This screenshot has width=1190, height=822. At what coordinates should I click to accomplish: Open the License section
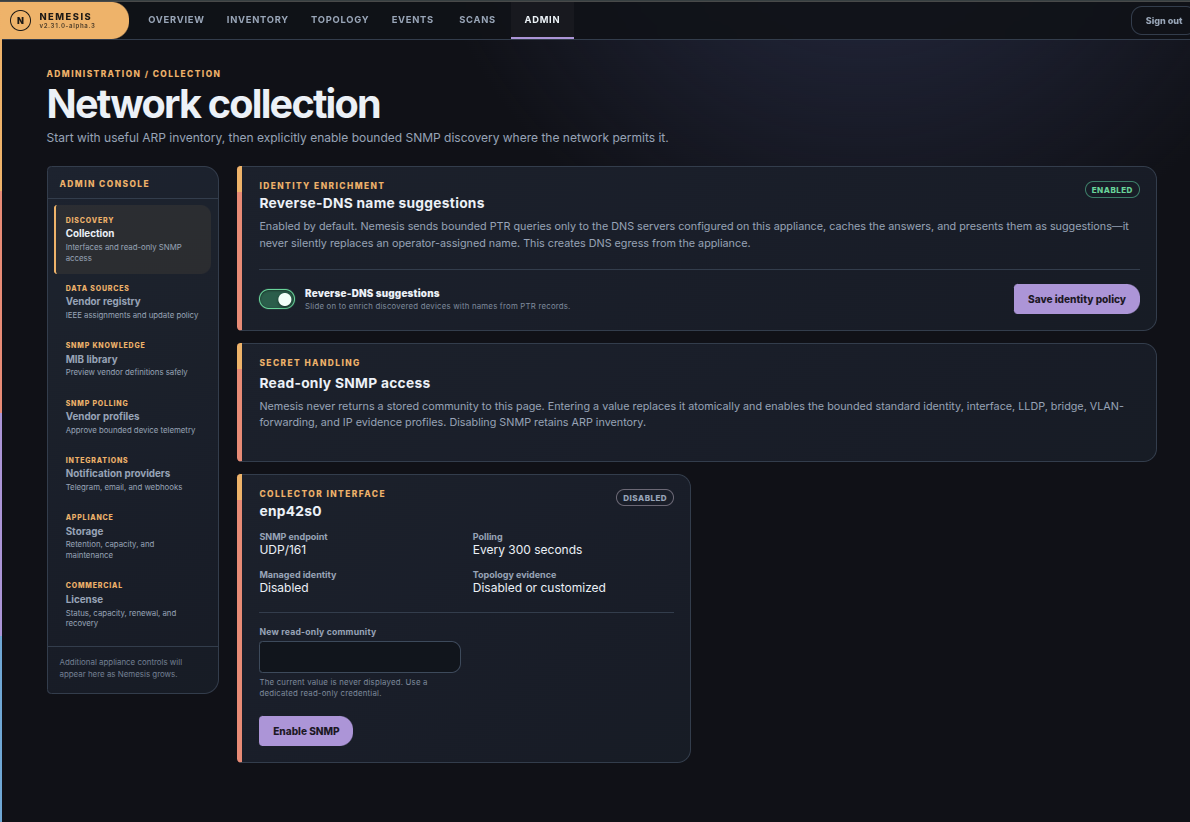pos(133,604)
